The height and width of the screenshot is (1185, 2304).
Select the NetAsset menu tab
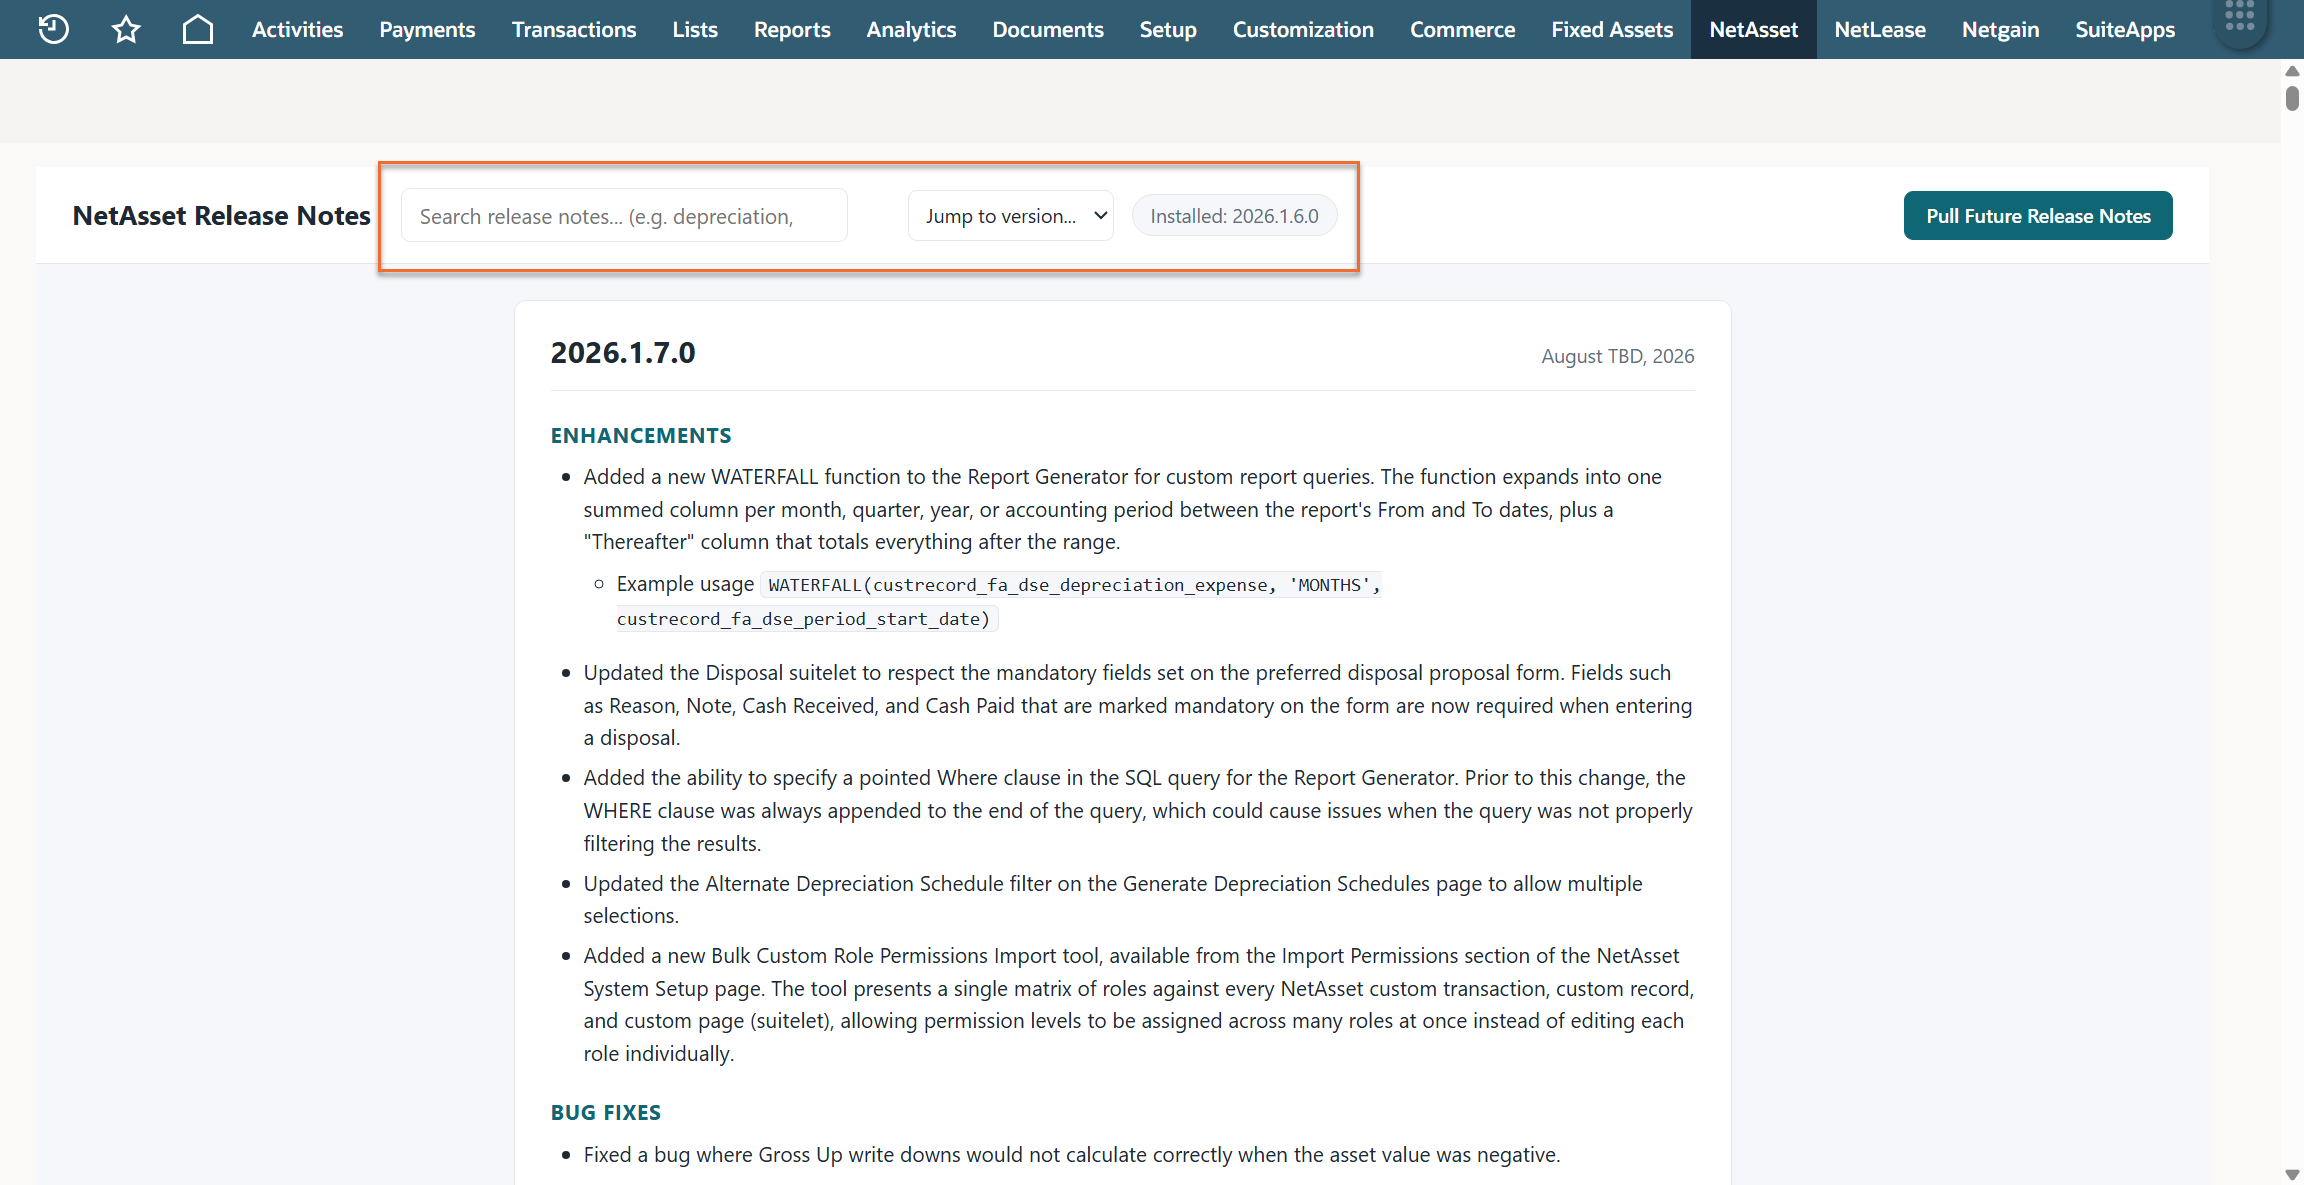[1754, 29]
